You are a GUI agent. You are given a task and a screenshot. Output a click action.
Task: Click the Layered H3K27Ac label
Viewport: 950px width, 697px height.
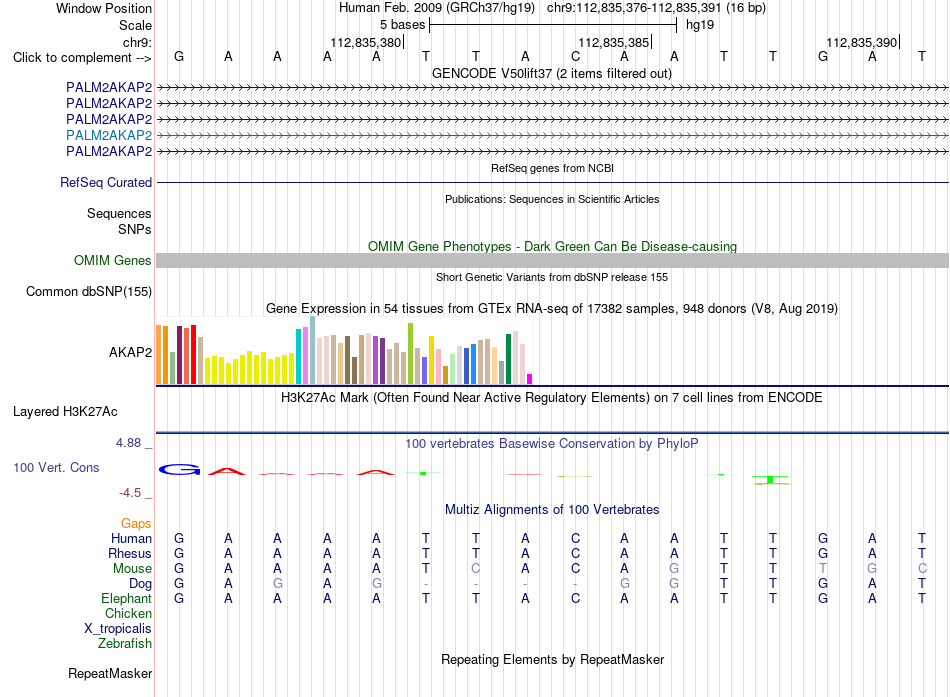coord(65,412)
